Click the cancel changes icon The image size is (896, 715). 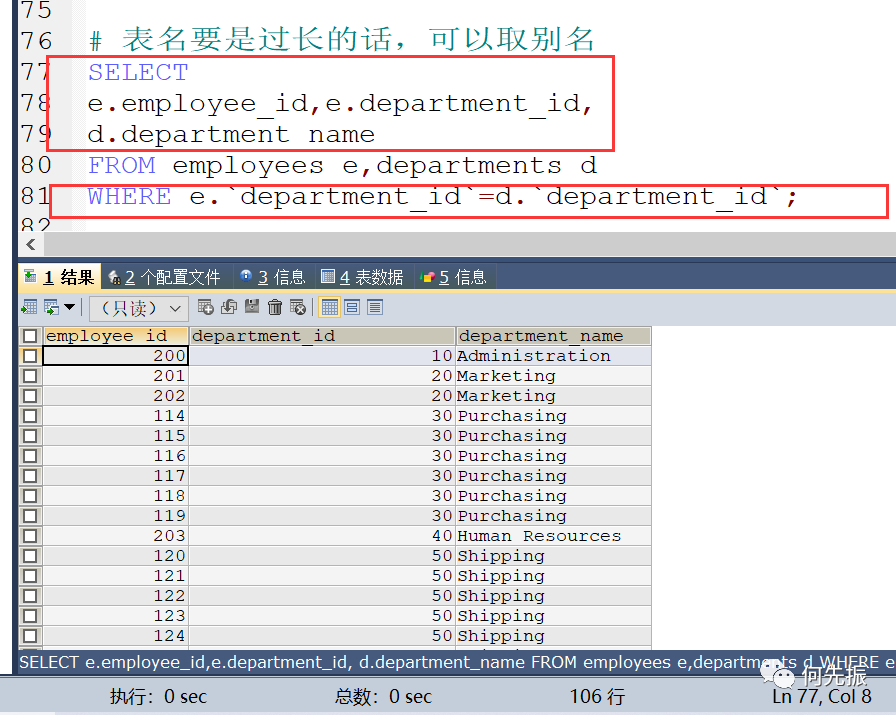click(298, 307)
